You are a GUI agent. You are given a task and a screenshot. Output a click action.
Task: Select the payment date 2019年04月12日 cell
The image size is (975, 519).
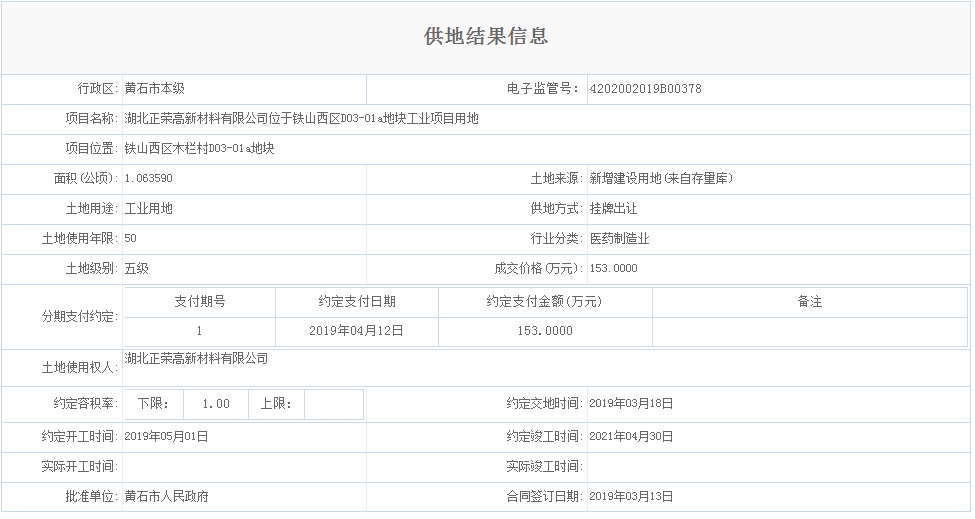(x=356, y=331)
